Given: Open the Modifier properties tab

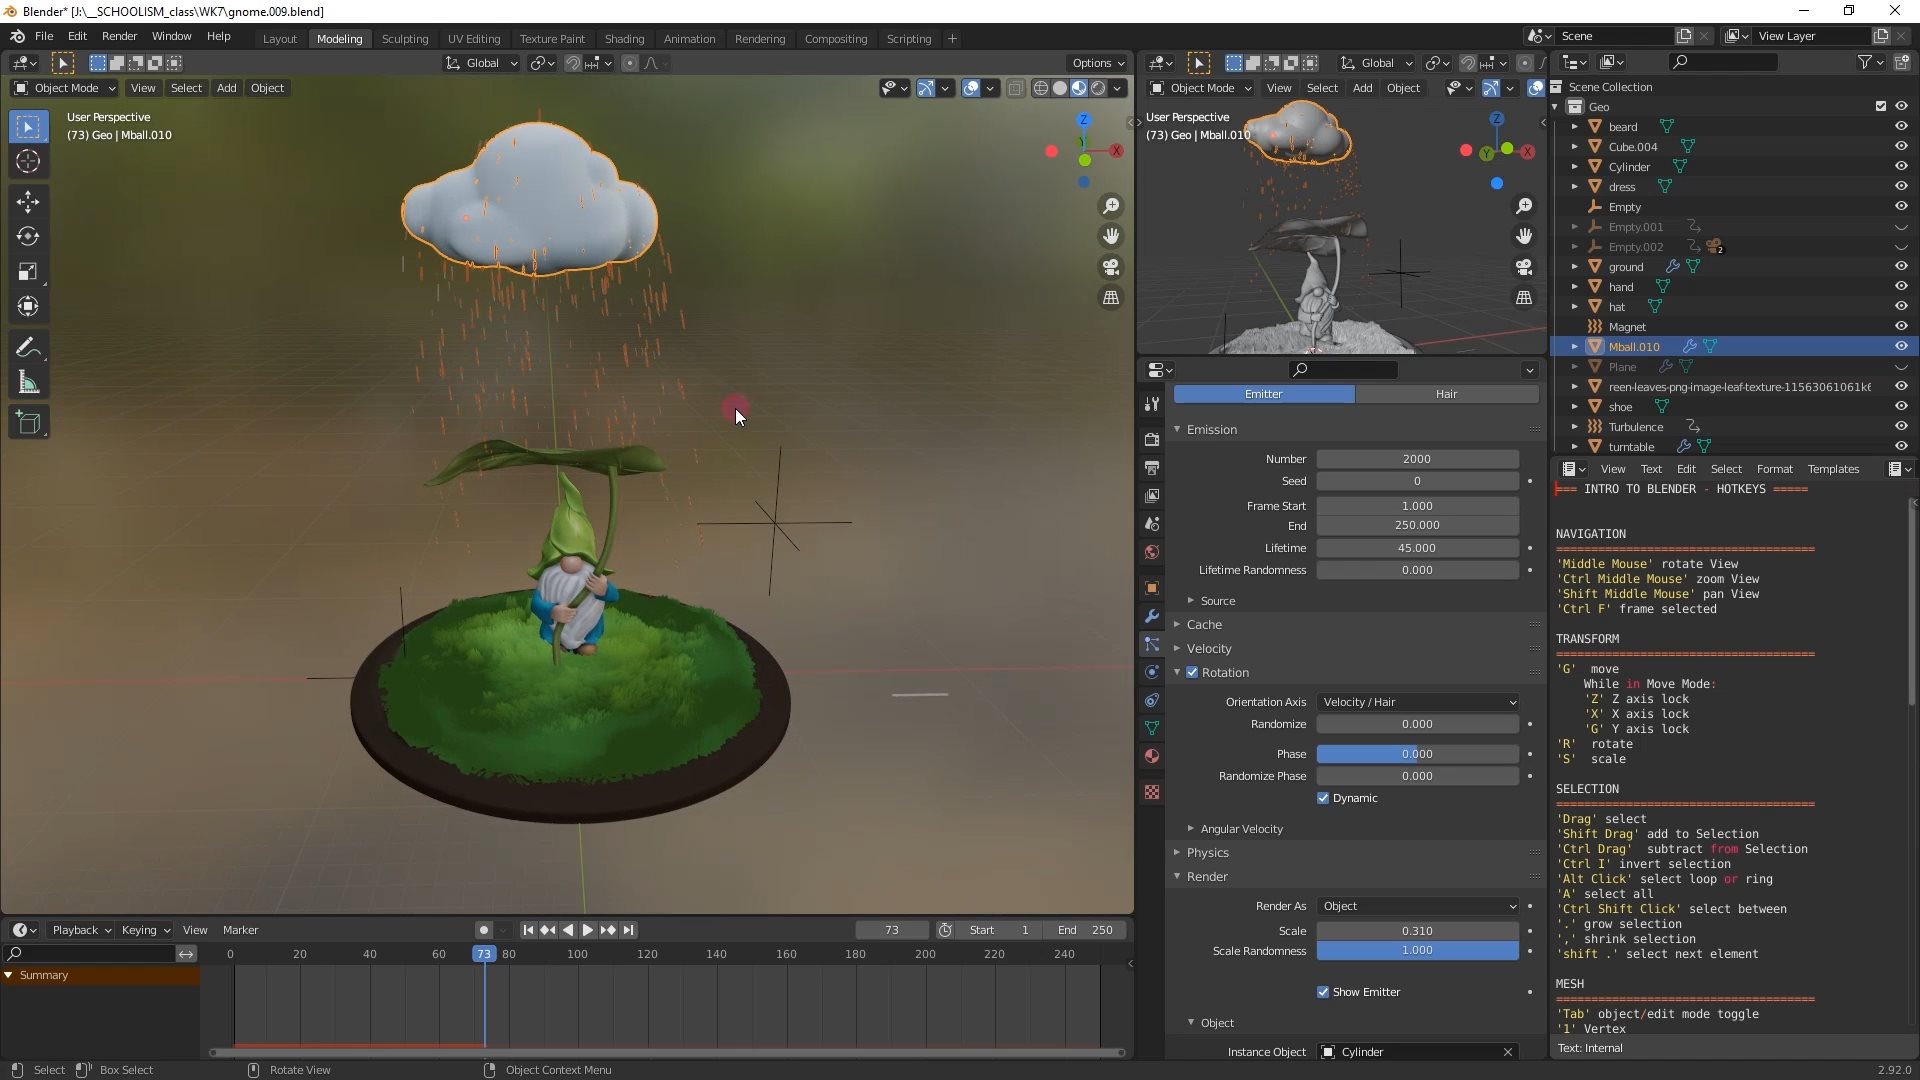Looking at the screenshot, I should pos(1152,616).
